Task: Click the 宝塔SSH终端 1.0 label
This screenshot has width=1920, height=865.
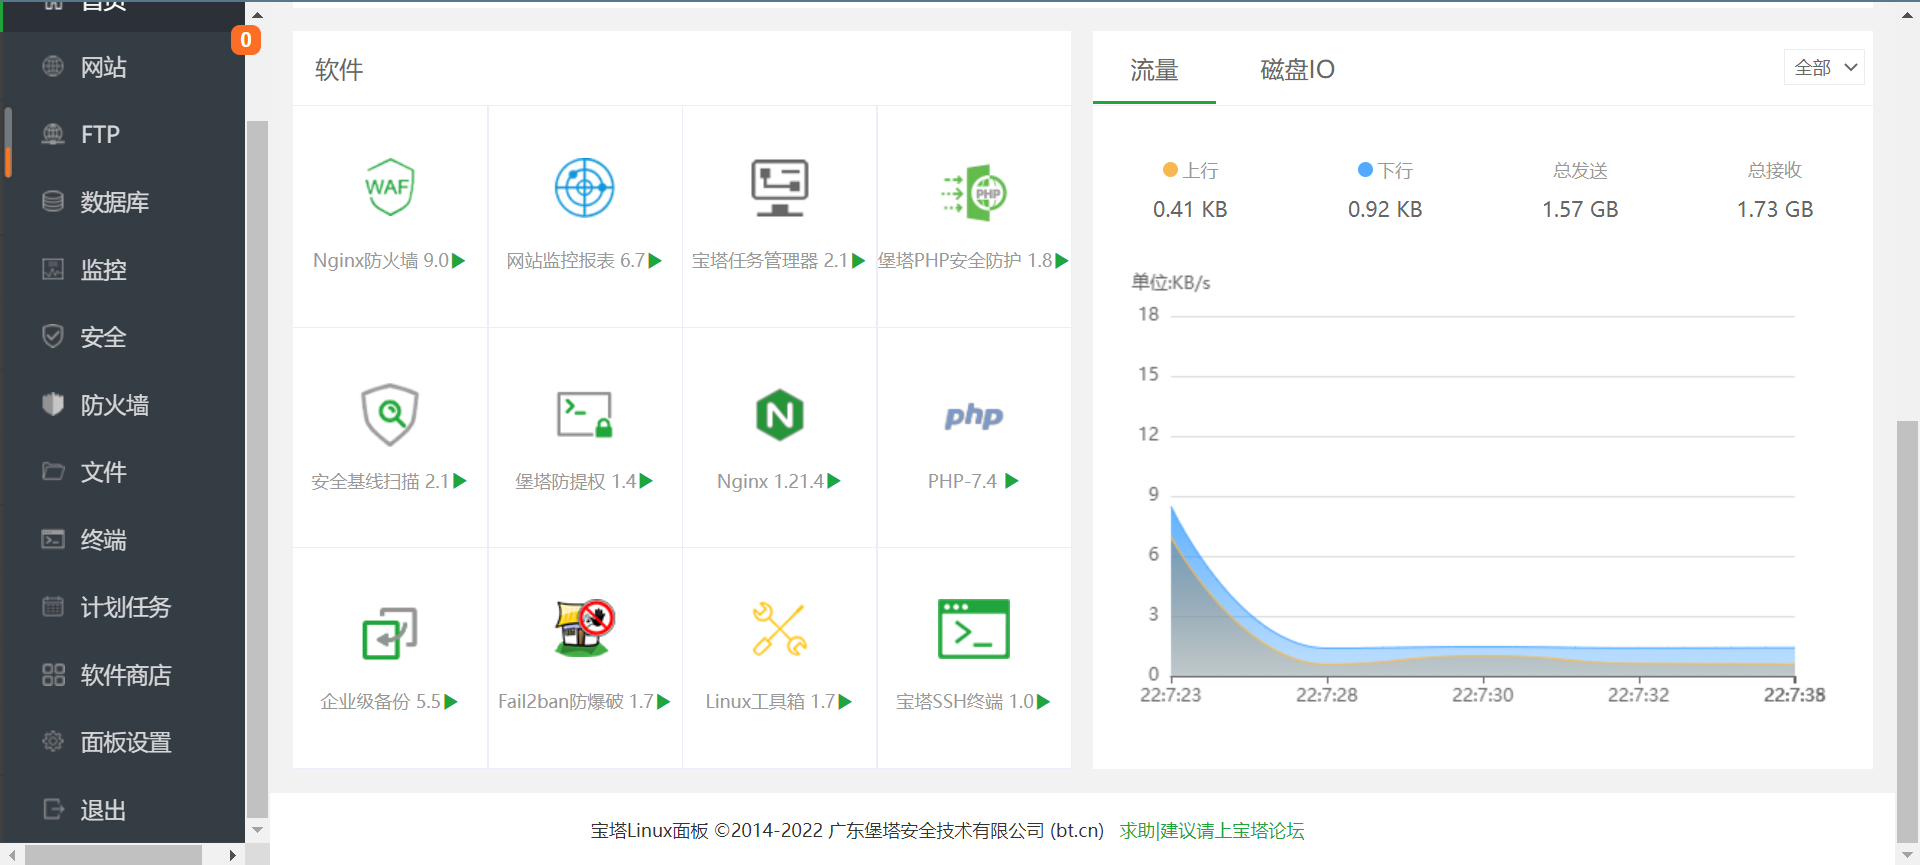Action: coord(965,702)
